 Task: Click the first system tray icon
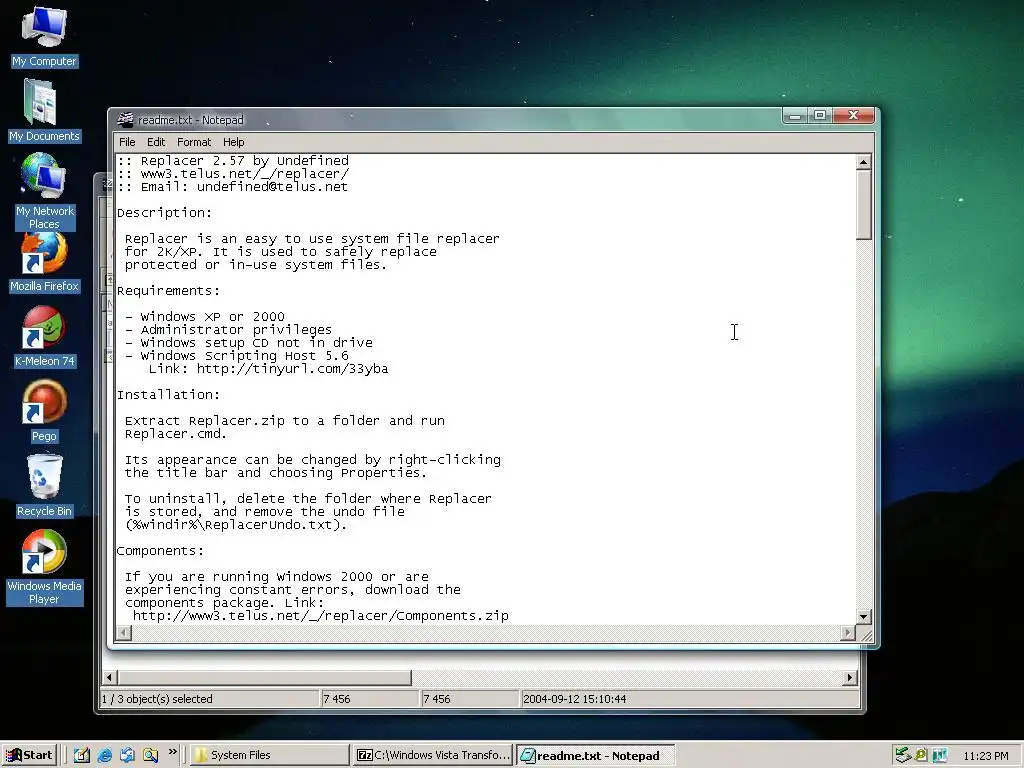click(x=903, y=755)
